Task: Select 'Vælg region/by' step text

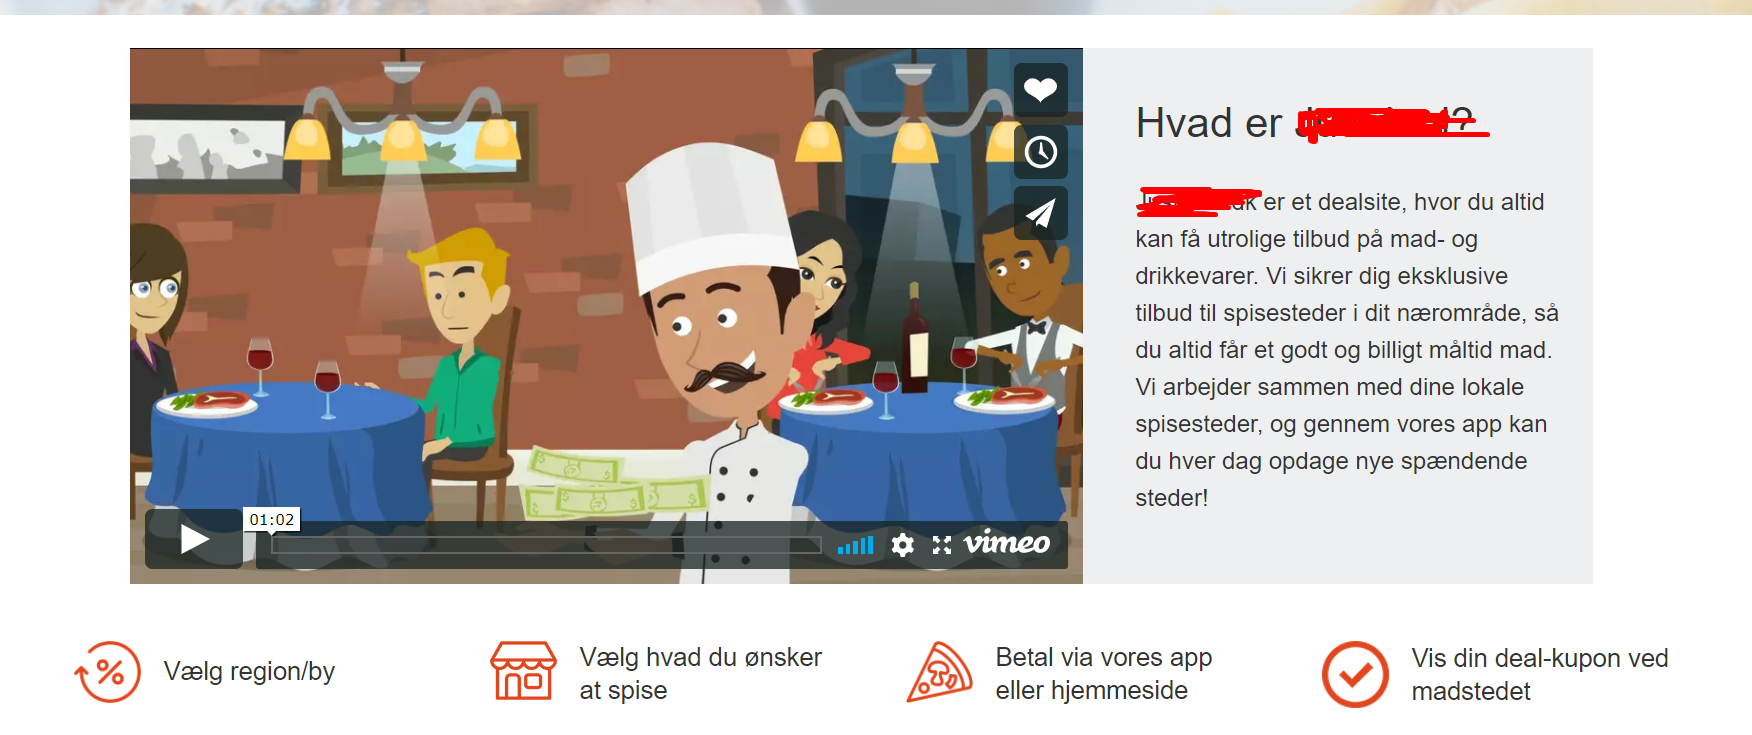Action: [x=249, y=671]
